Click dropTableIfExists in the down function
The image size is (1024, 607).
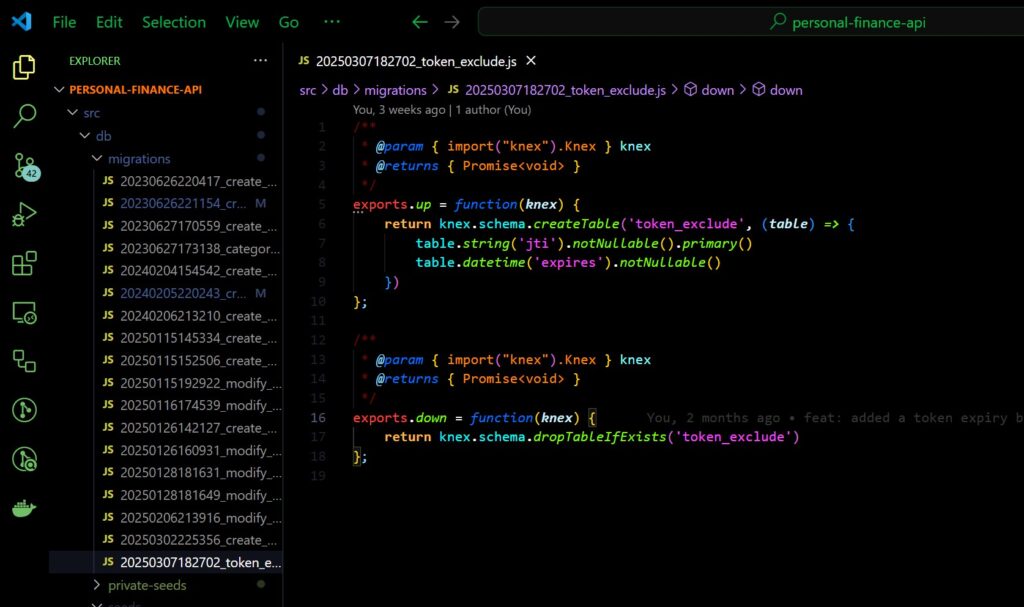click(600, 436)
